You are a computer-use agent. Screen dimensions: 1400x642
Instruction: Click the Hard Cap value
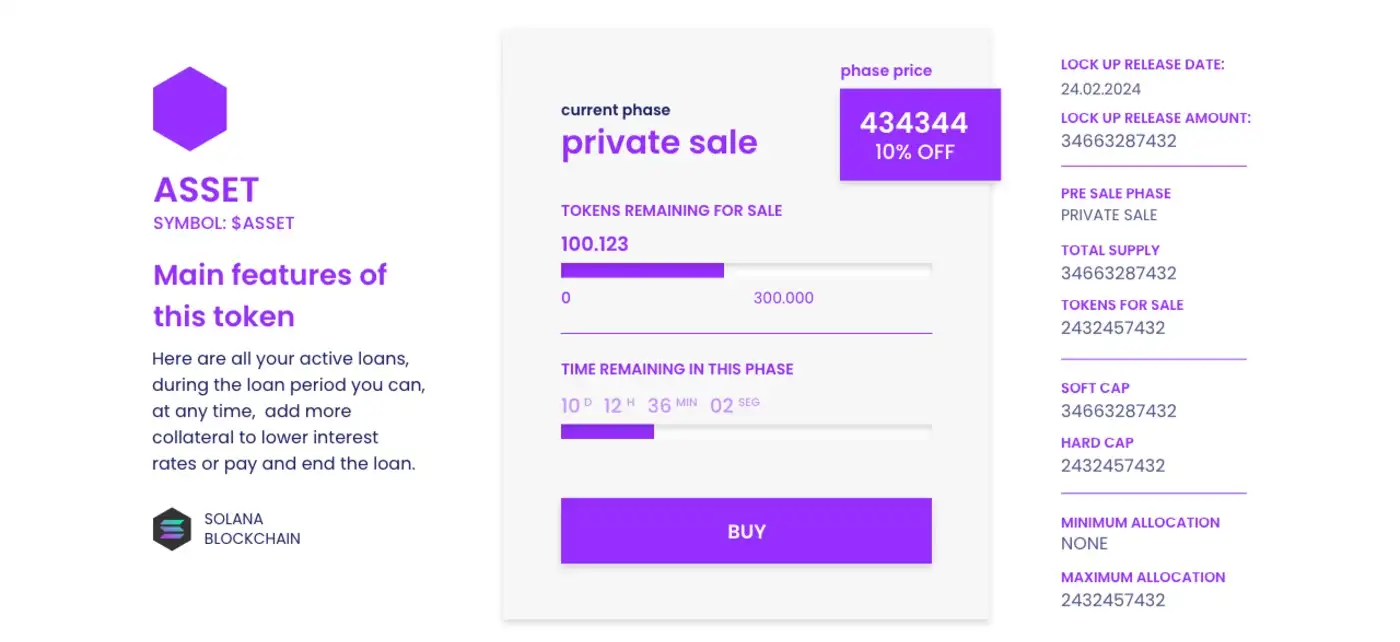click(x=1113, y=466)
